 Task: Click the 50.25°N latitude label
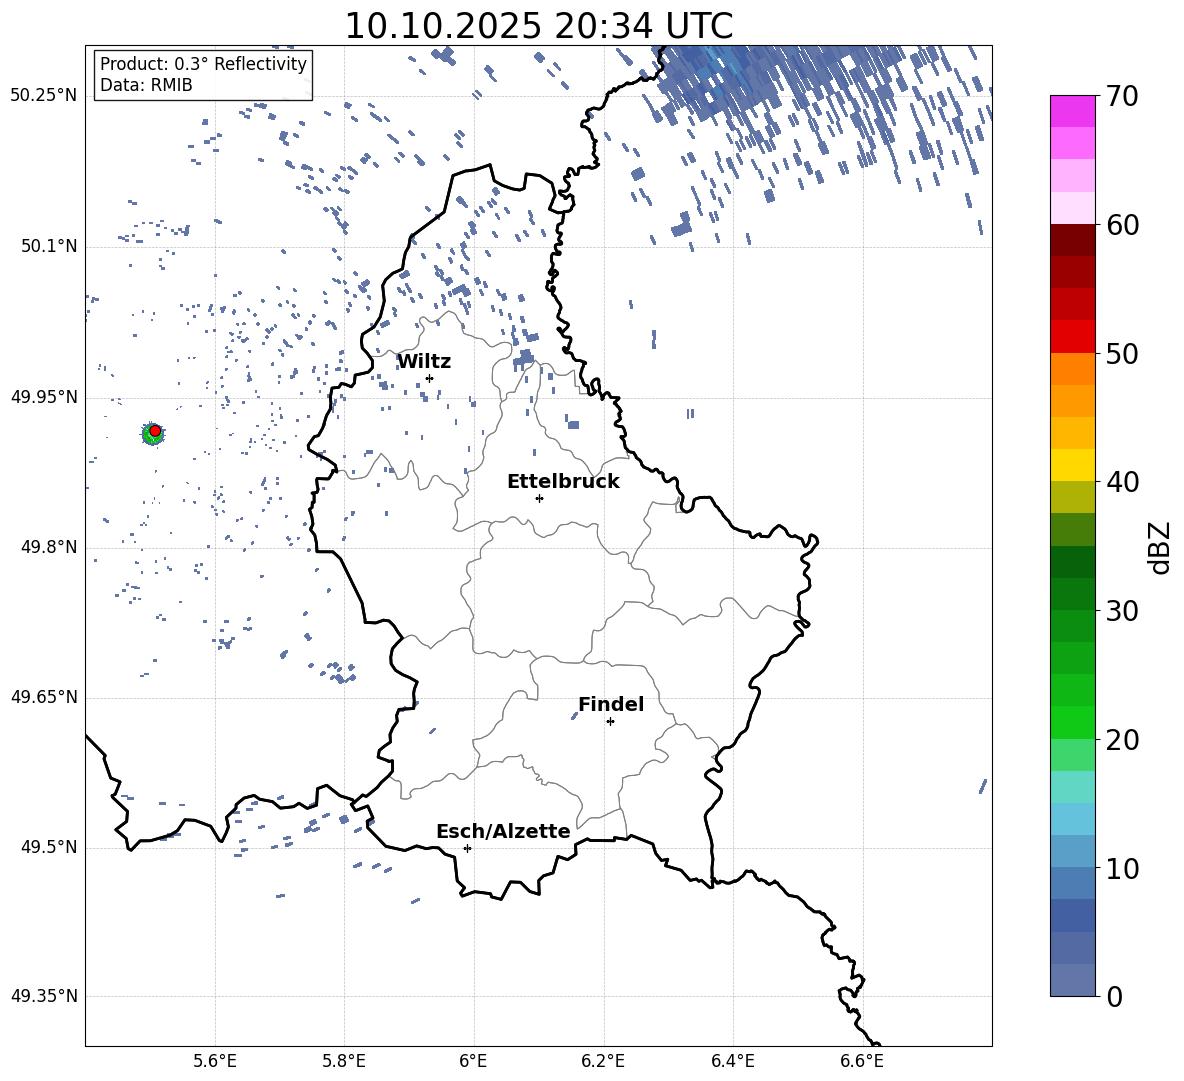[44, 96]
